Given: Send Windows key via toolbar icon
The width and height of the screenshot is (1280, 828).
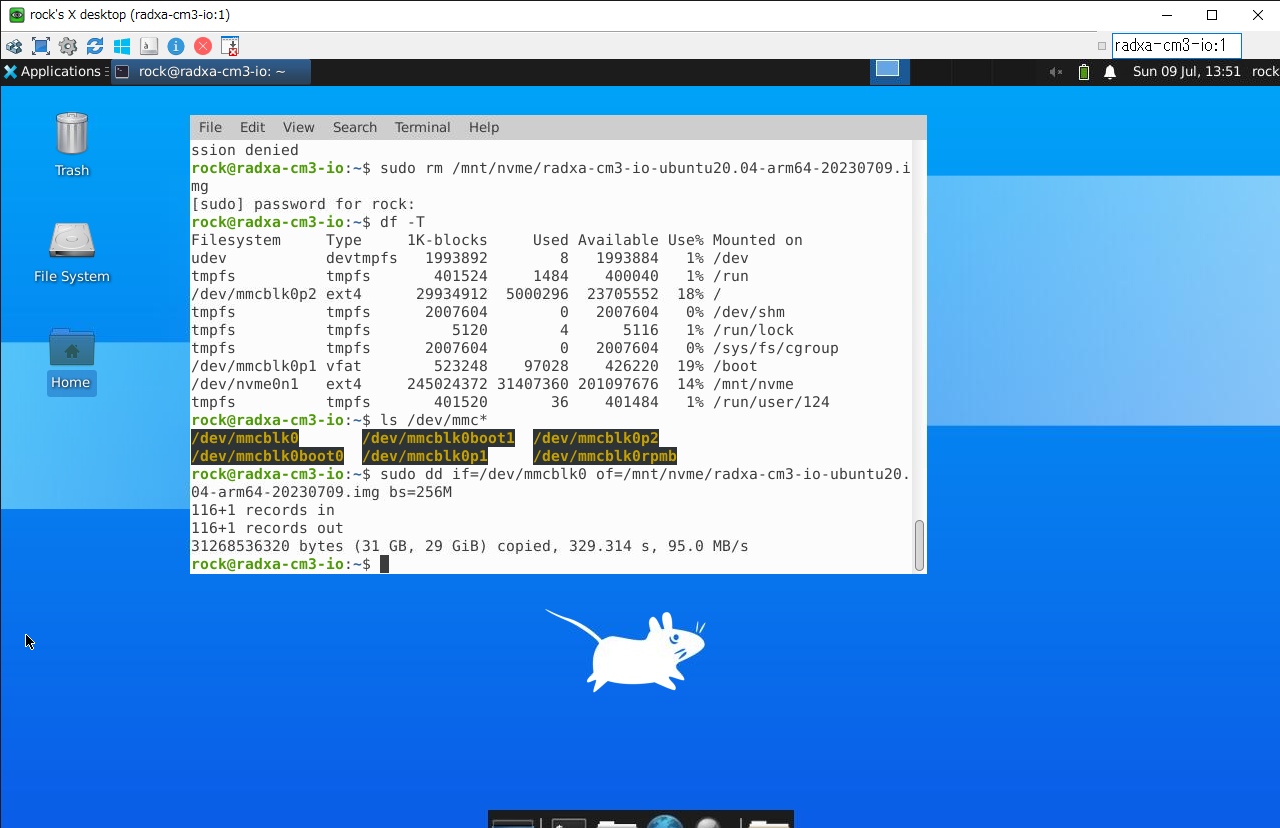Looking at the screenshot, I should click(122, 46).
